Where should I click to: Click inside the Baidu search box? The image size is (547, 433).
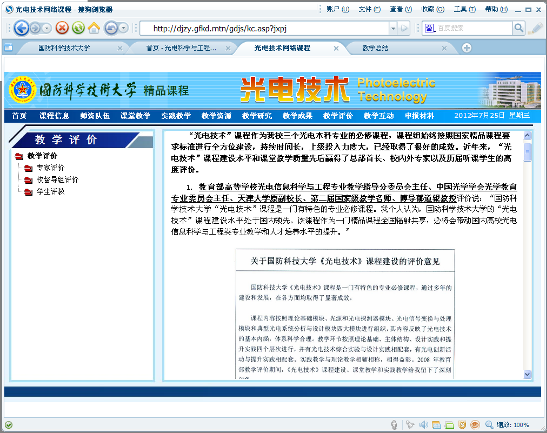(x=474, y=28)
